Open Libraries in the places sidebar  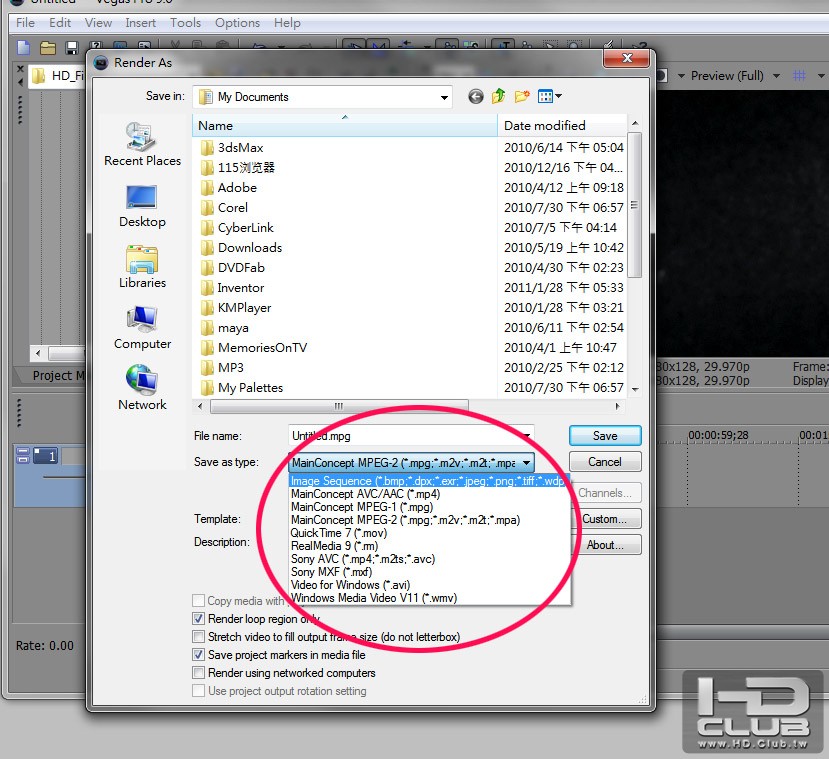tap(142, 267)
